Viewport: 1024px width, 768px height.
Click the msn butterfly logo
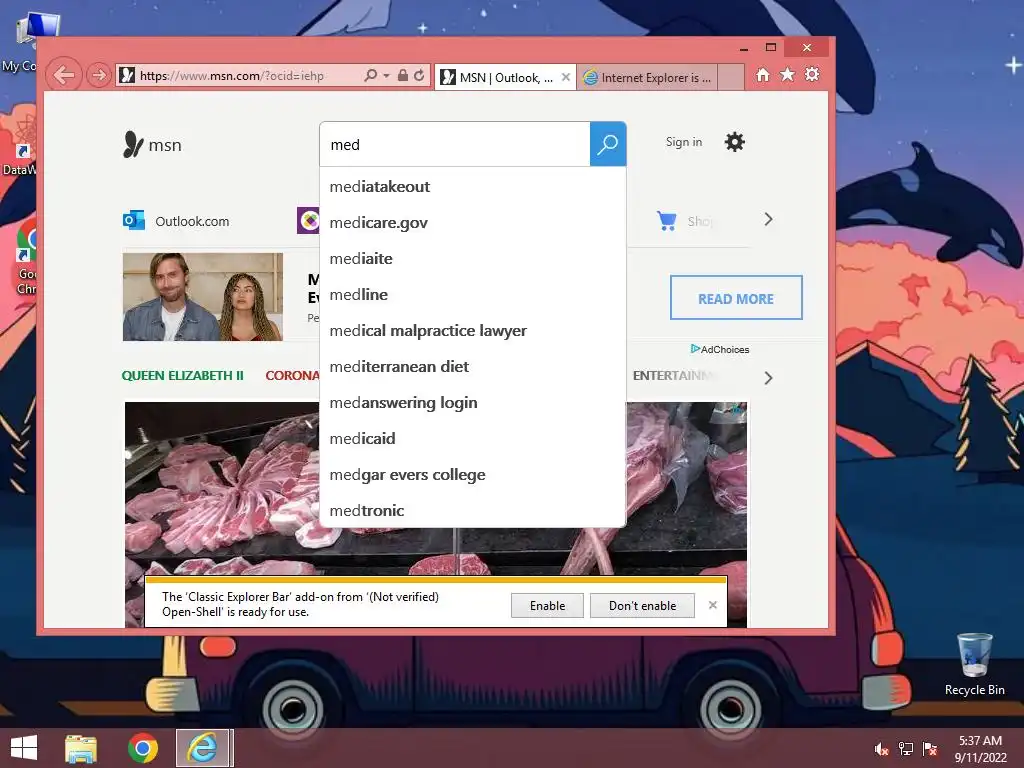point(152,144)
